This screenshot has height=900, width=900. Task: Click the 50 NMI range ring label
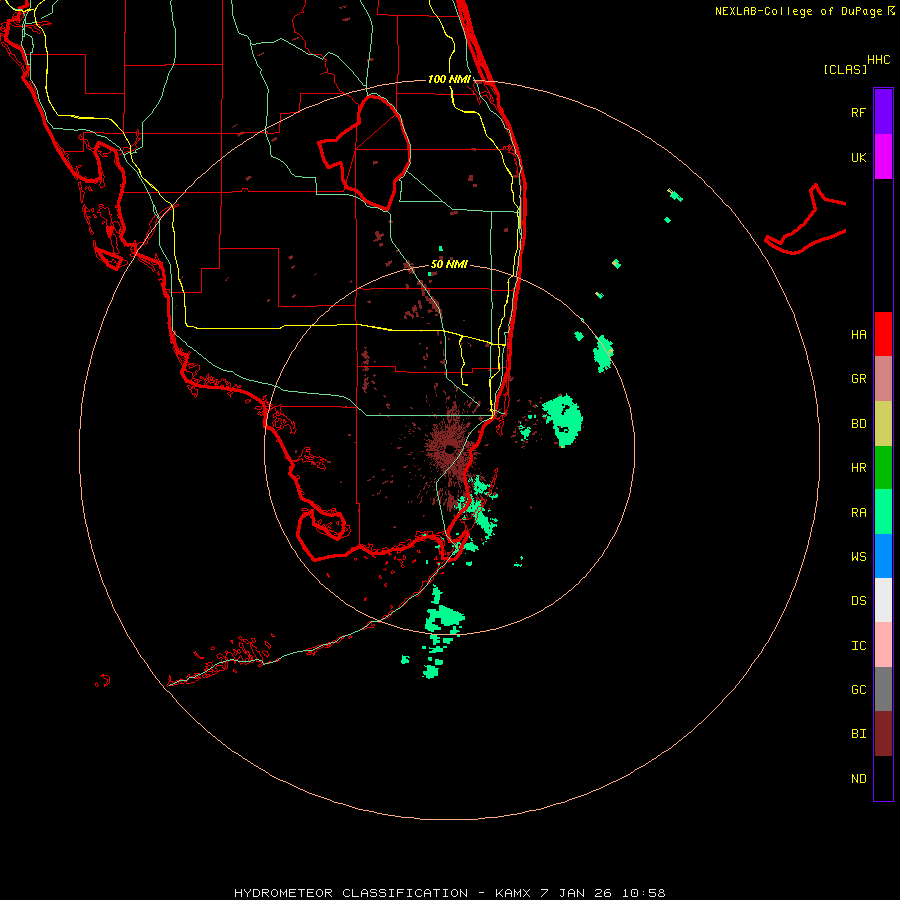[449, 264]
